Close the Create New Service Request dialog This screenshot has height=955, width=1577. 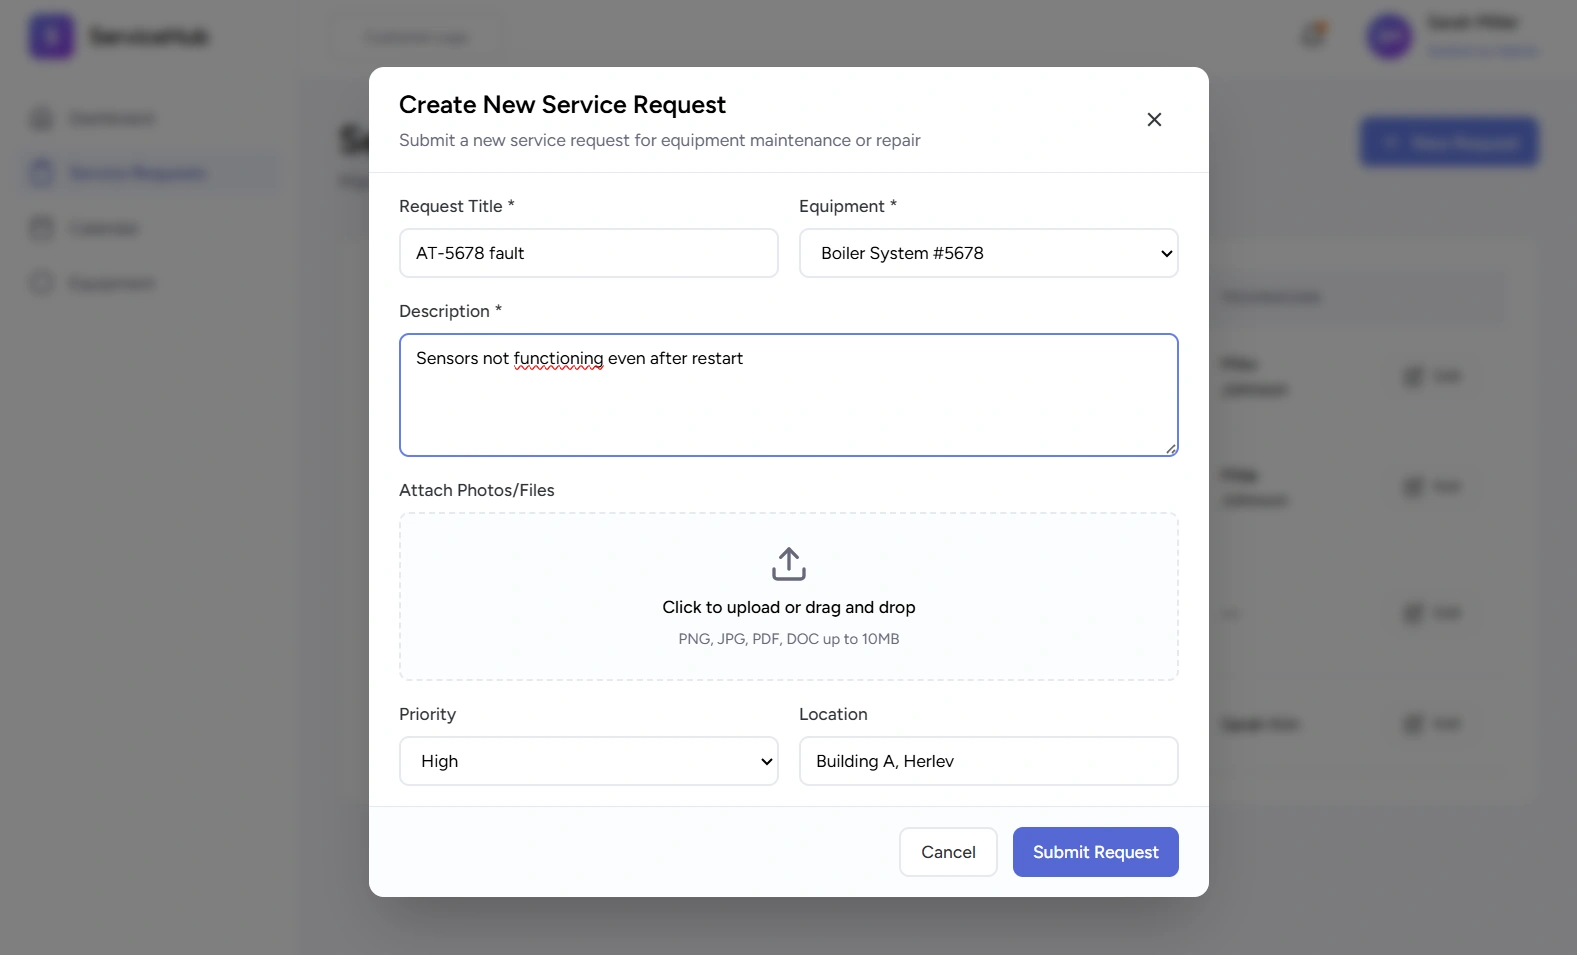click(x=1154, y=120)
